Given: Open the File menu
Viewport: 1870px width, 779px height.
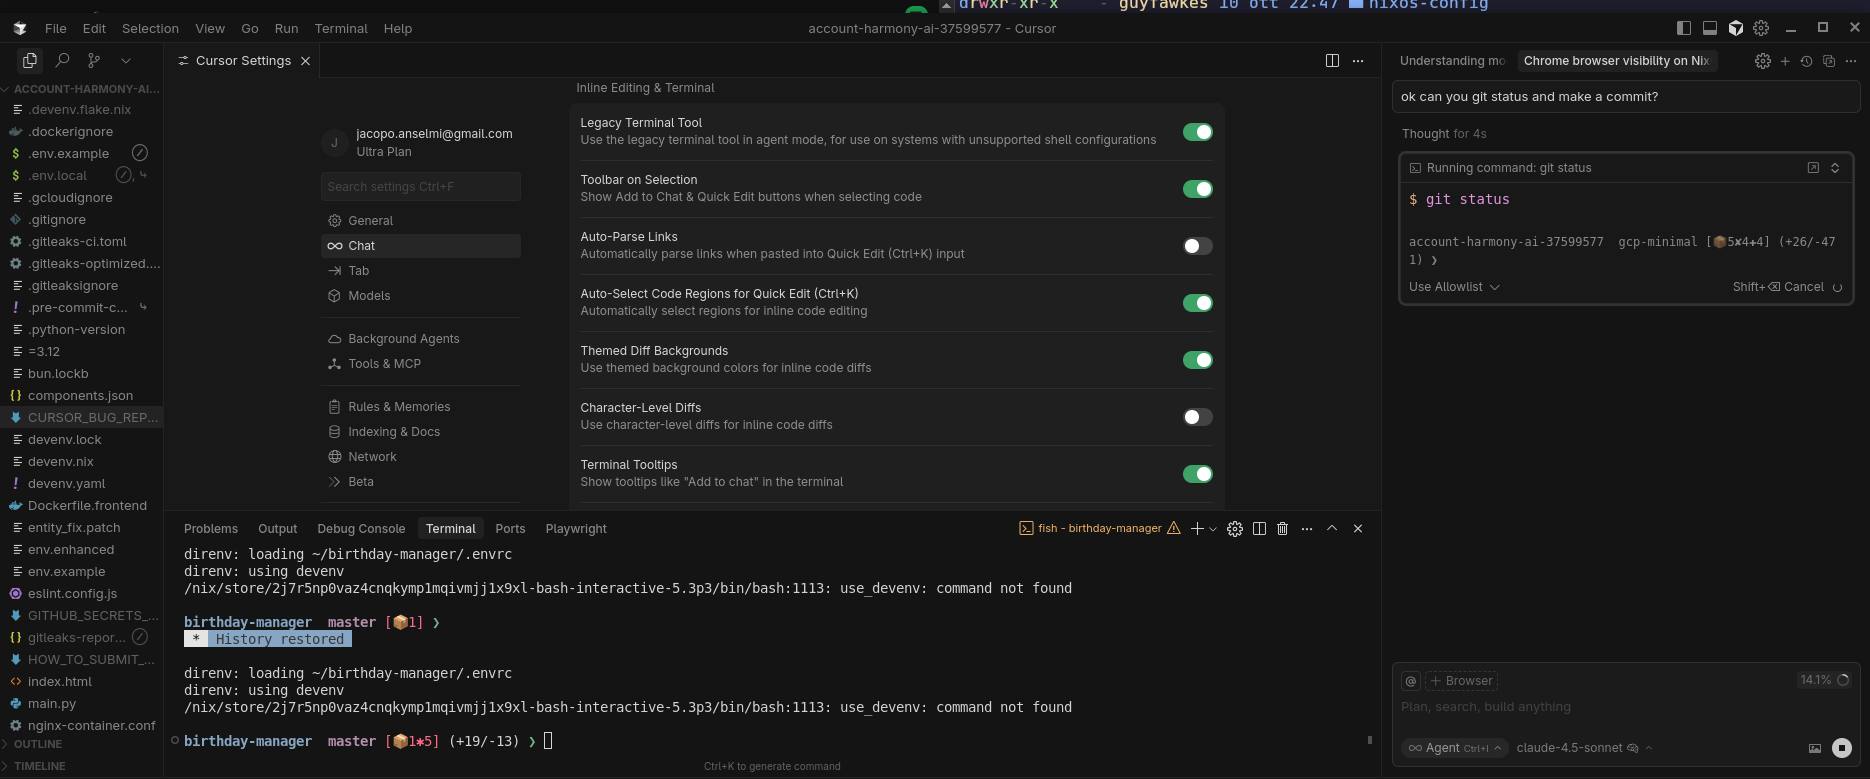Looking at the screenshot, I should click(x=56, y=28).
